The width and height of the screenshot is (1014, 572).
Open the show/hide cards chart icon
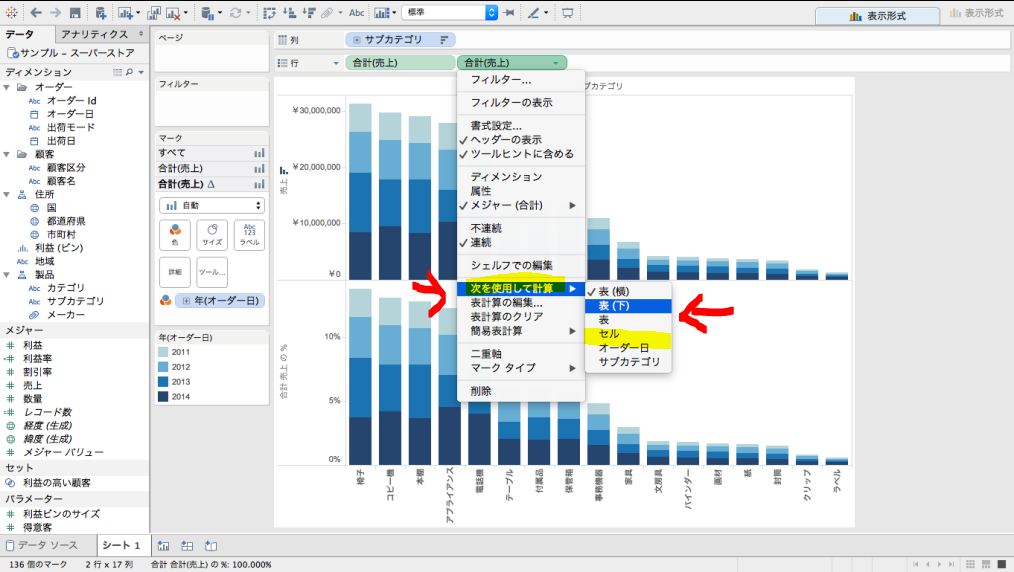(x=382, y=12)
